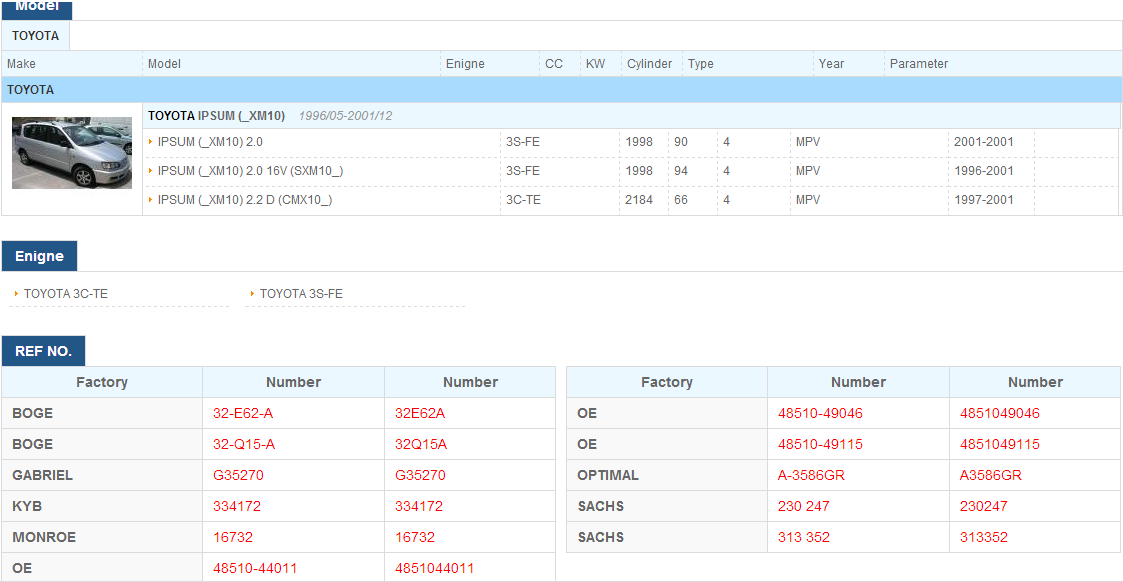The width and height of the screenshot is (1123, 582).
Task: Click OE number 4851044011
Action: click(434, 568)
